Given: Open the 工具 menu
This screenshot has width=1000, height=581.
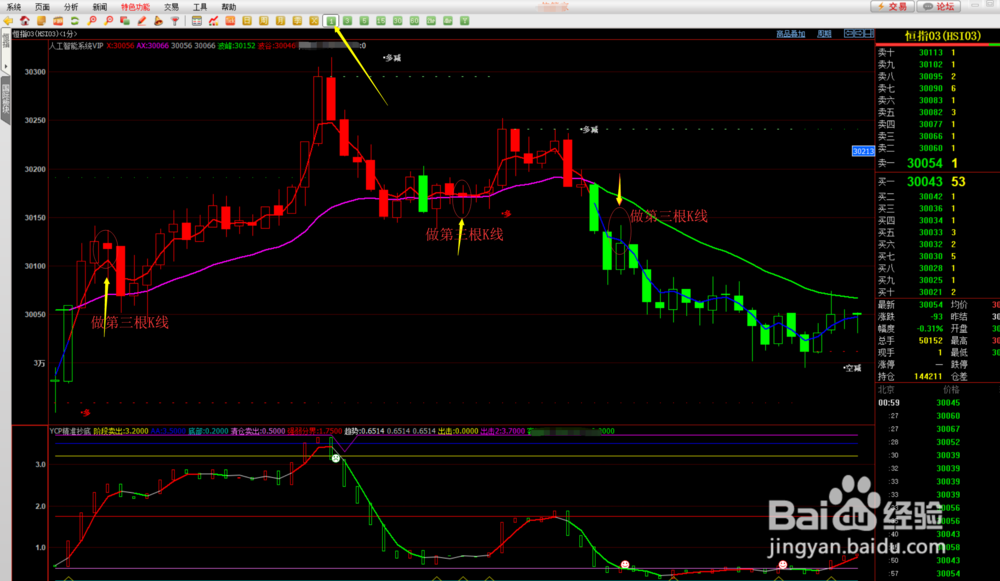Looking at the screenshot, I should point(200,7).
